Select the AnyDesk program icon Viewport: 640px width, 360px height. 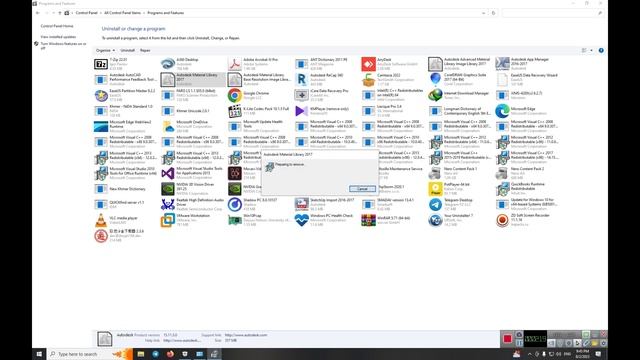point(368,64)
